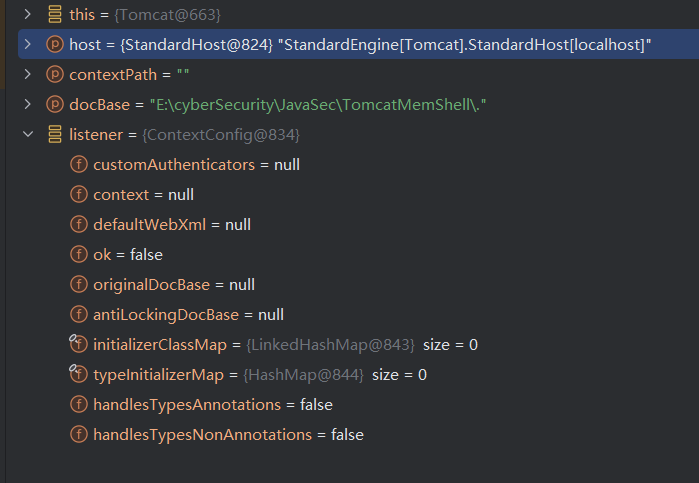The image size is (699, 483).
Task: Select the handlesTypesNonAnnotations field row
Action: coord(228,435)
